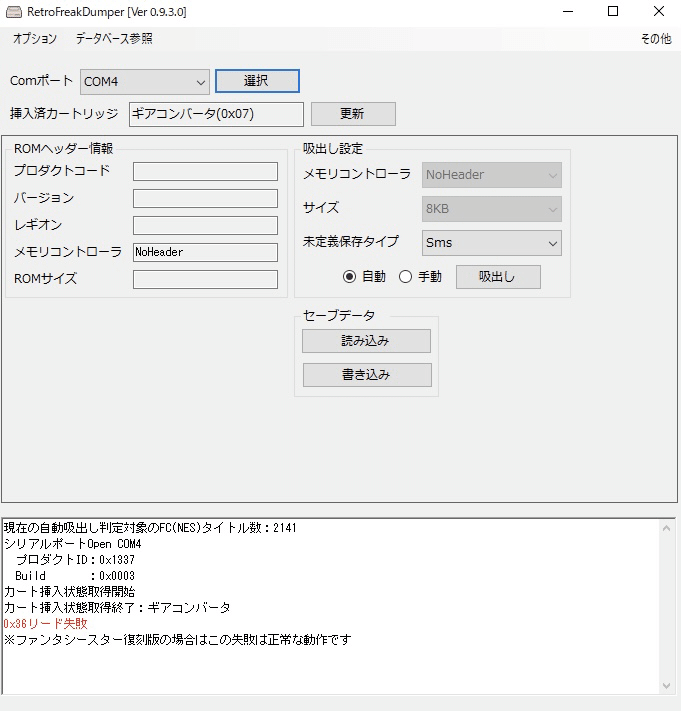681x711 pixels.
Task: Click the 挿入済カートリッジ field showing ギアコンバータ(0x07)
Action: point(216,114)
